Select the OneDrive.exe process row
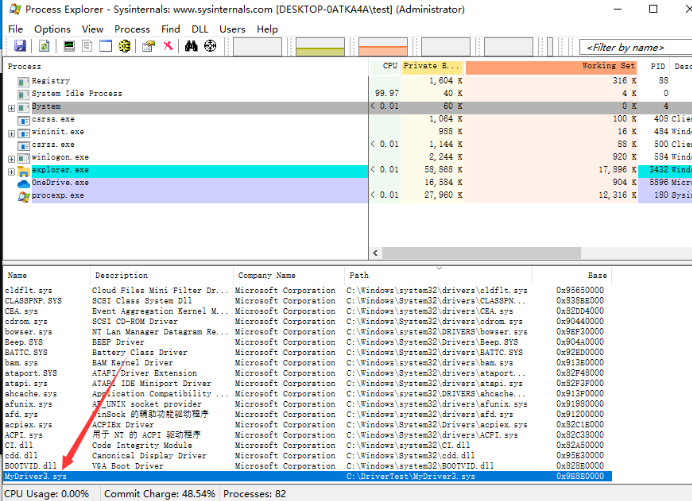The width and height of the screenshot is (692, 501). pos(348,183)
